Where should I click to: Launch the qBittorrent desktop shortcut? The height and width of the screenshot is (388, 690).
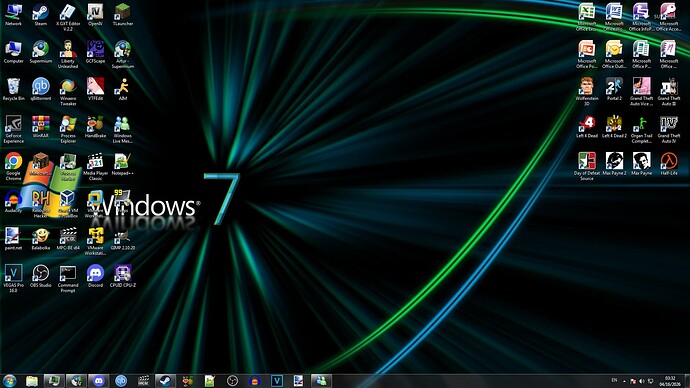40,89
